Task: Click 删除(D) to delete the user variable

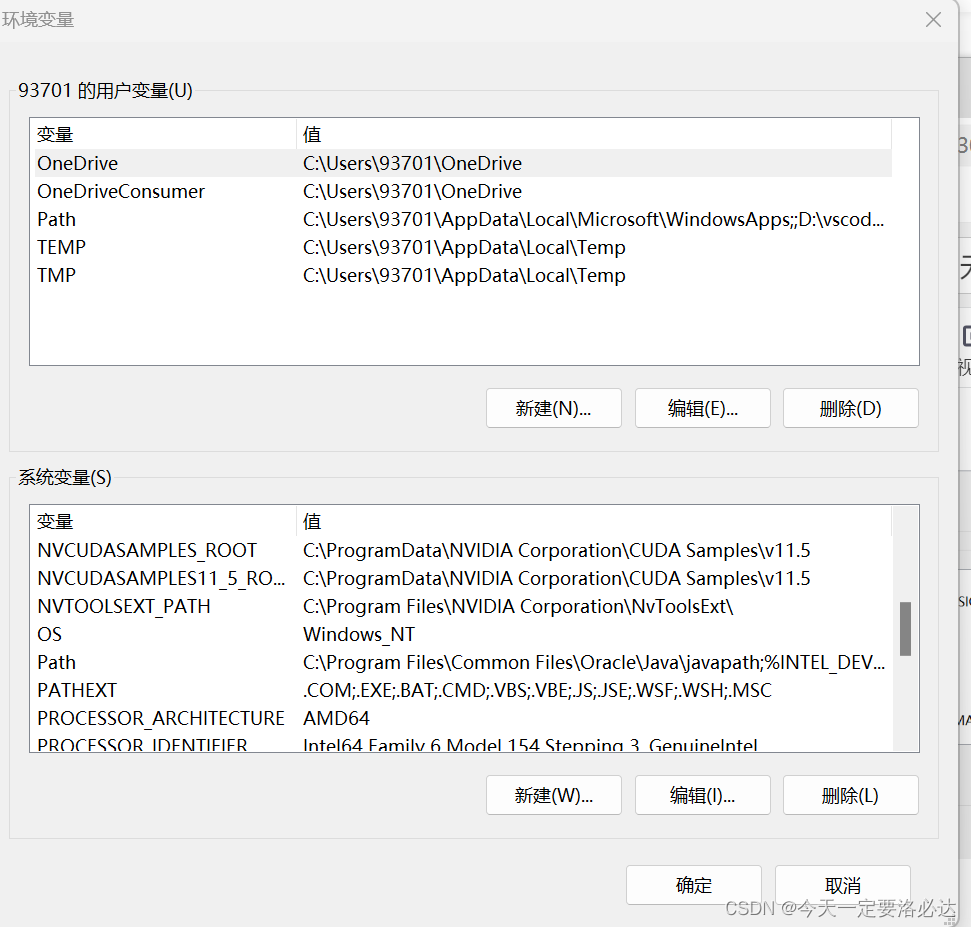Action: point(850,408)
